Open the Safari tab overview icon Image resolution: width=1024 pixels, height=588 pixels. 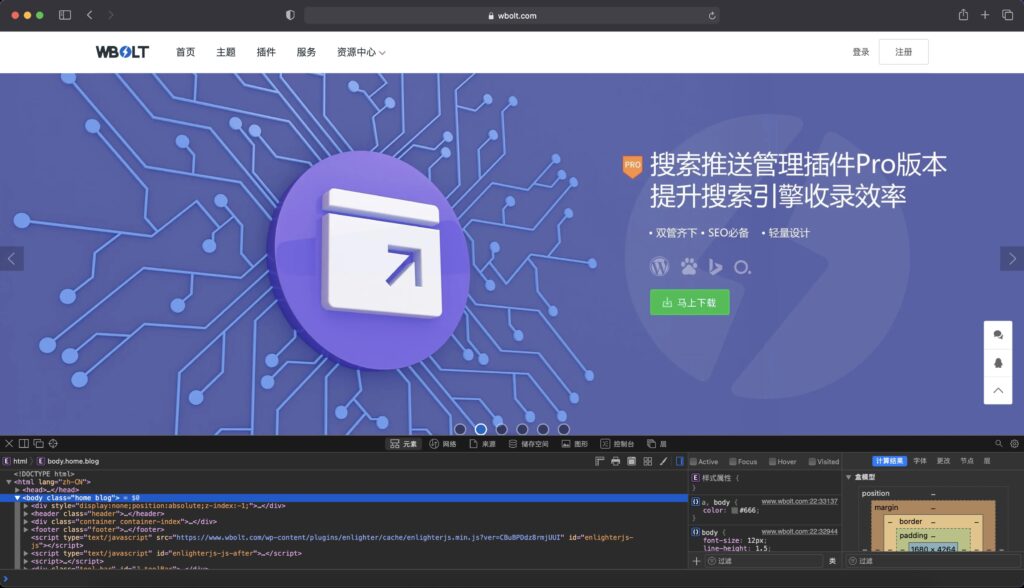click(x=1007, y=15)
